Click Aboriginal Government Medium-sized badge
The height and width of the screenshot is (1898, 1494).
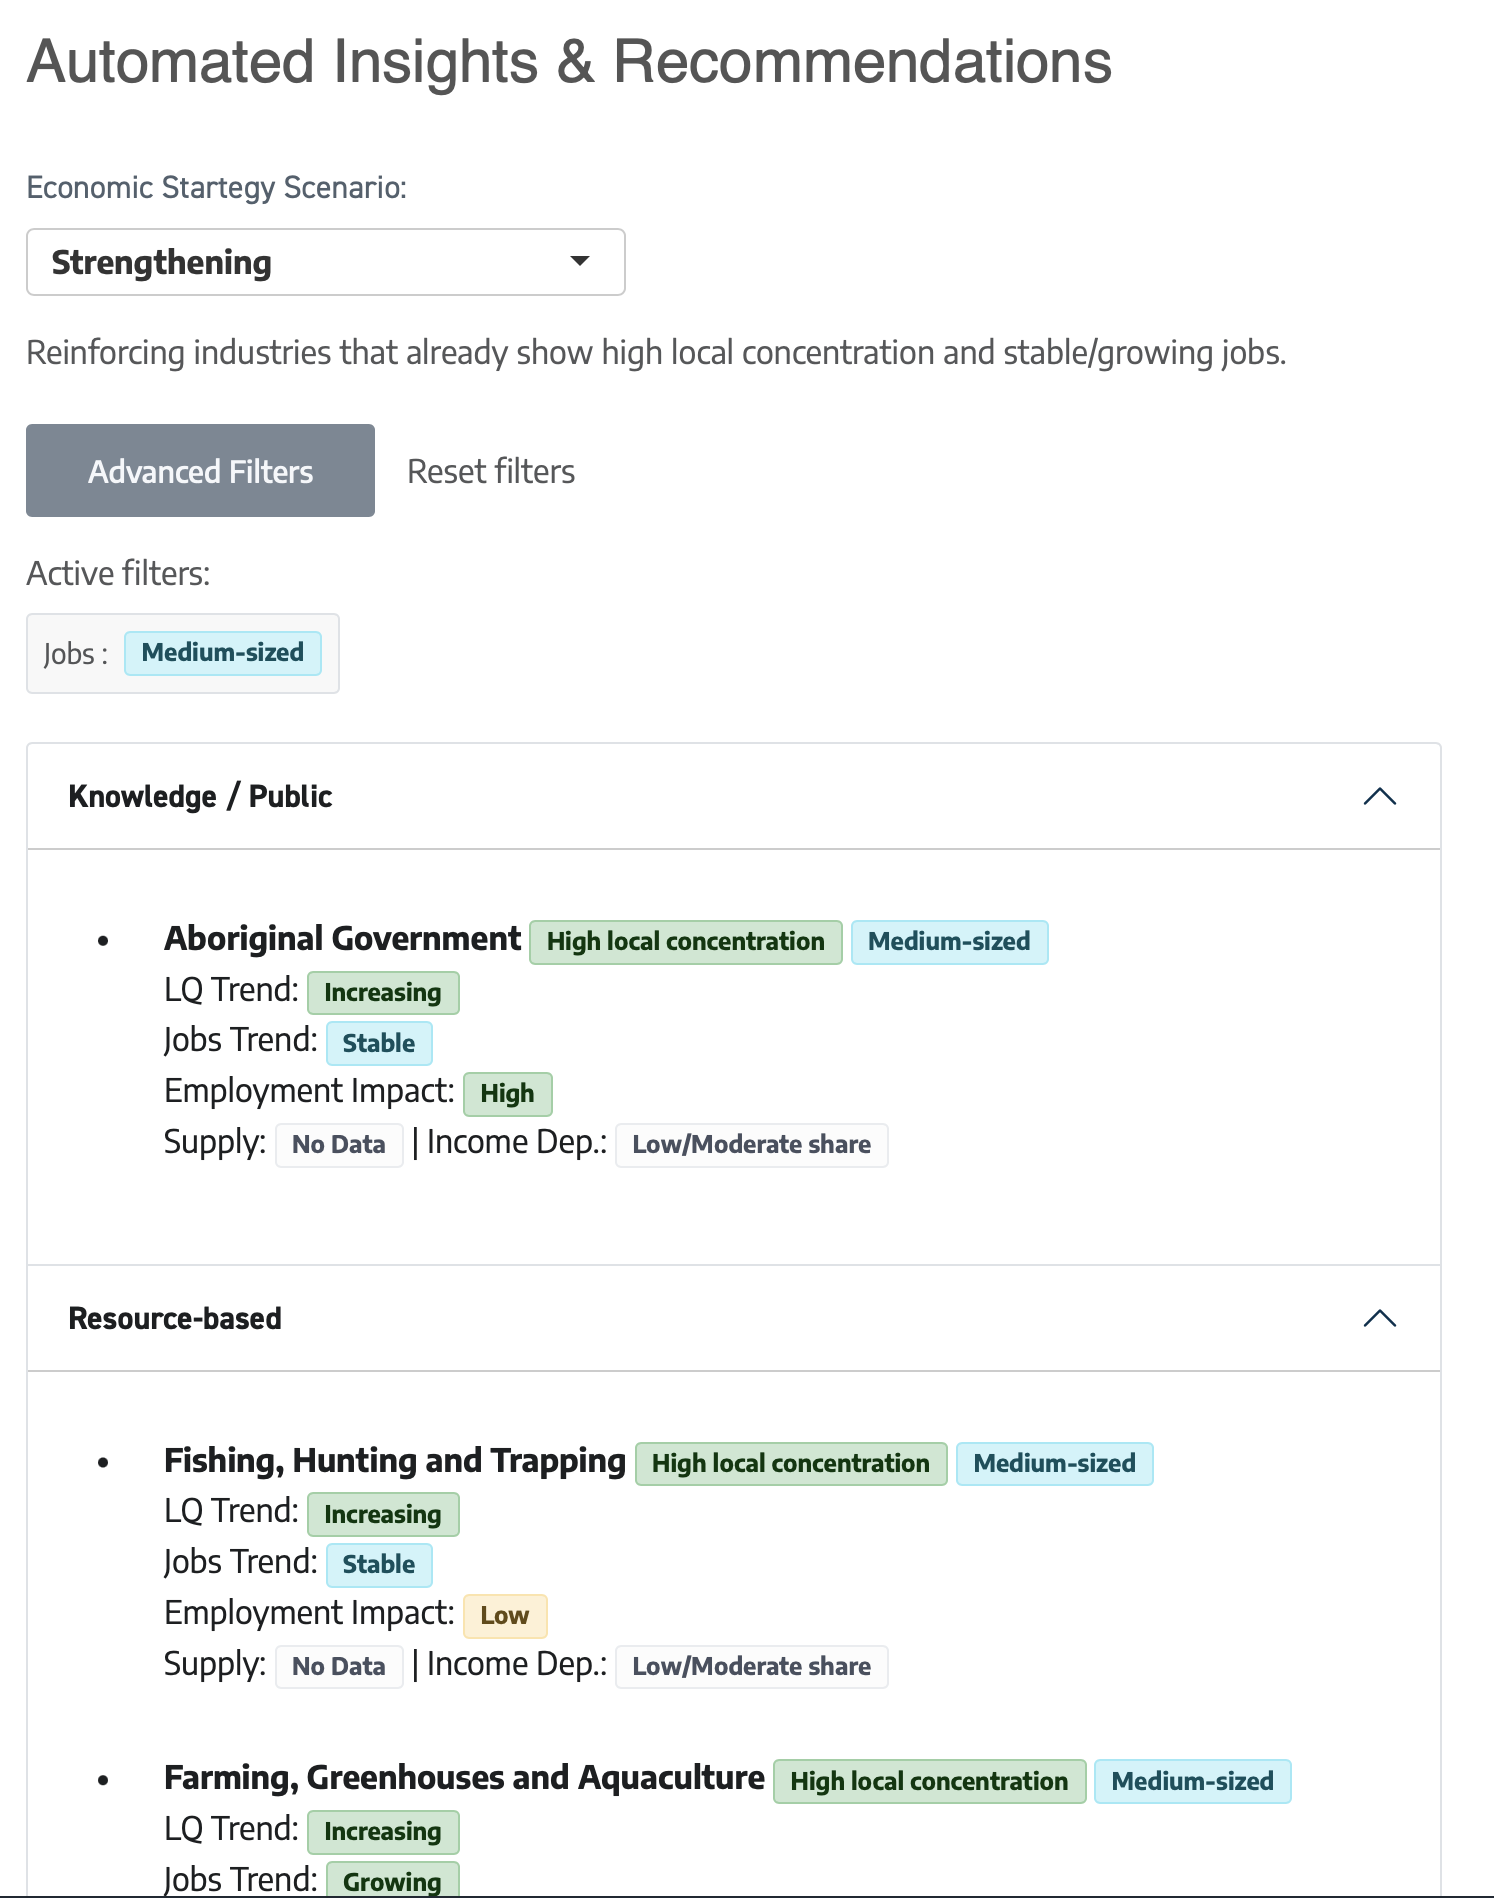pos(949,942)
